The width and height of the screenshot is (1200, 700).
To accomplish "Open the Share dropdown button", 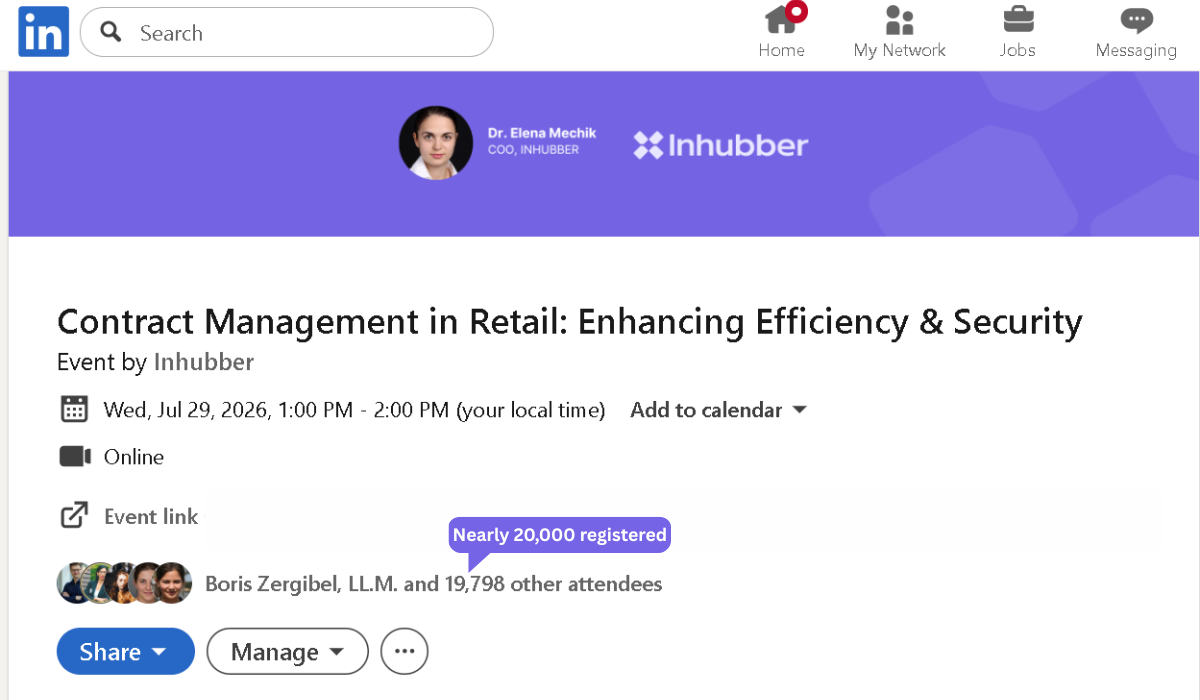I will [126, 652].
